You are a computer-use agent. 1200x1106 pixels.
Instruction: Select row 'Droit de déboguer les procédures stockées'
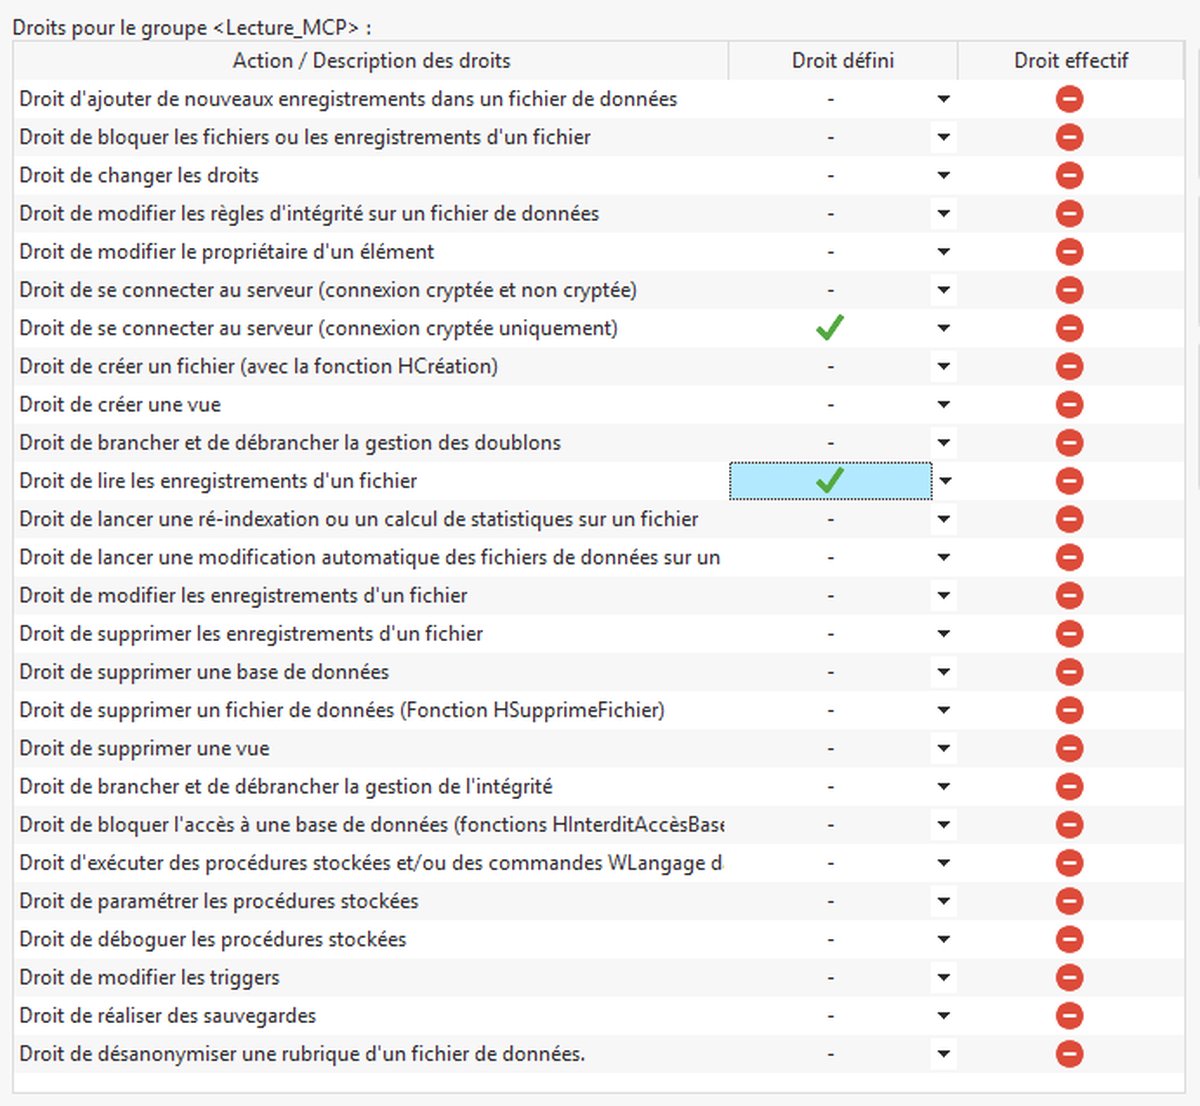pyautogui.click(x=213, y=939)
